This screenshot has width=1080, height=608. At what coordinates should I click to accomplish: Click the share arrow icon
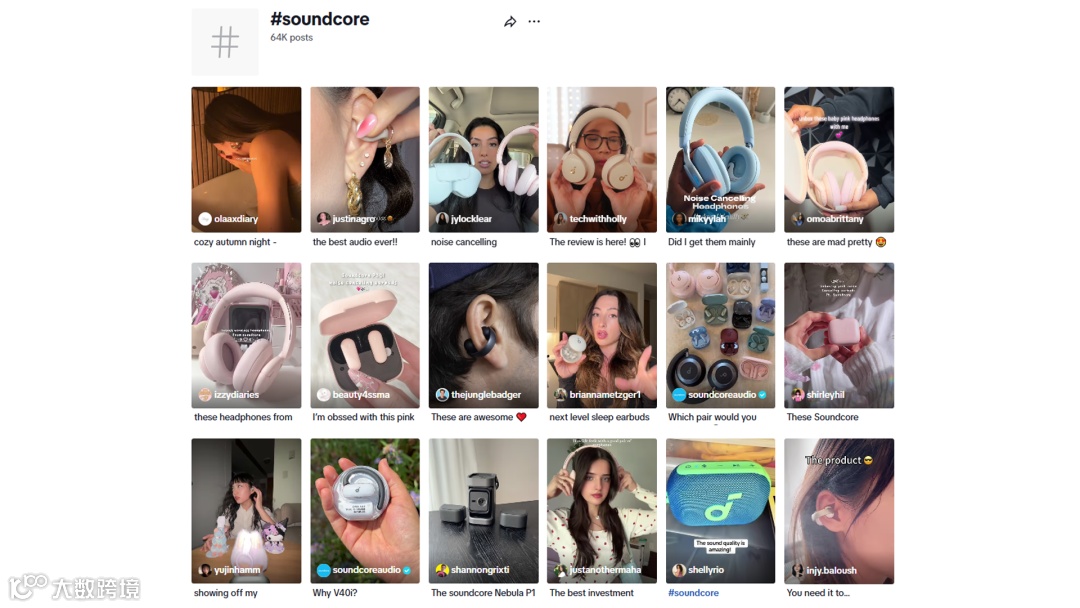pyautogui.click(x=510, y=22)
